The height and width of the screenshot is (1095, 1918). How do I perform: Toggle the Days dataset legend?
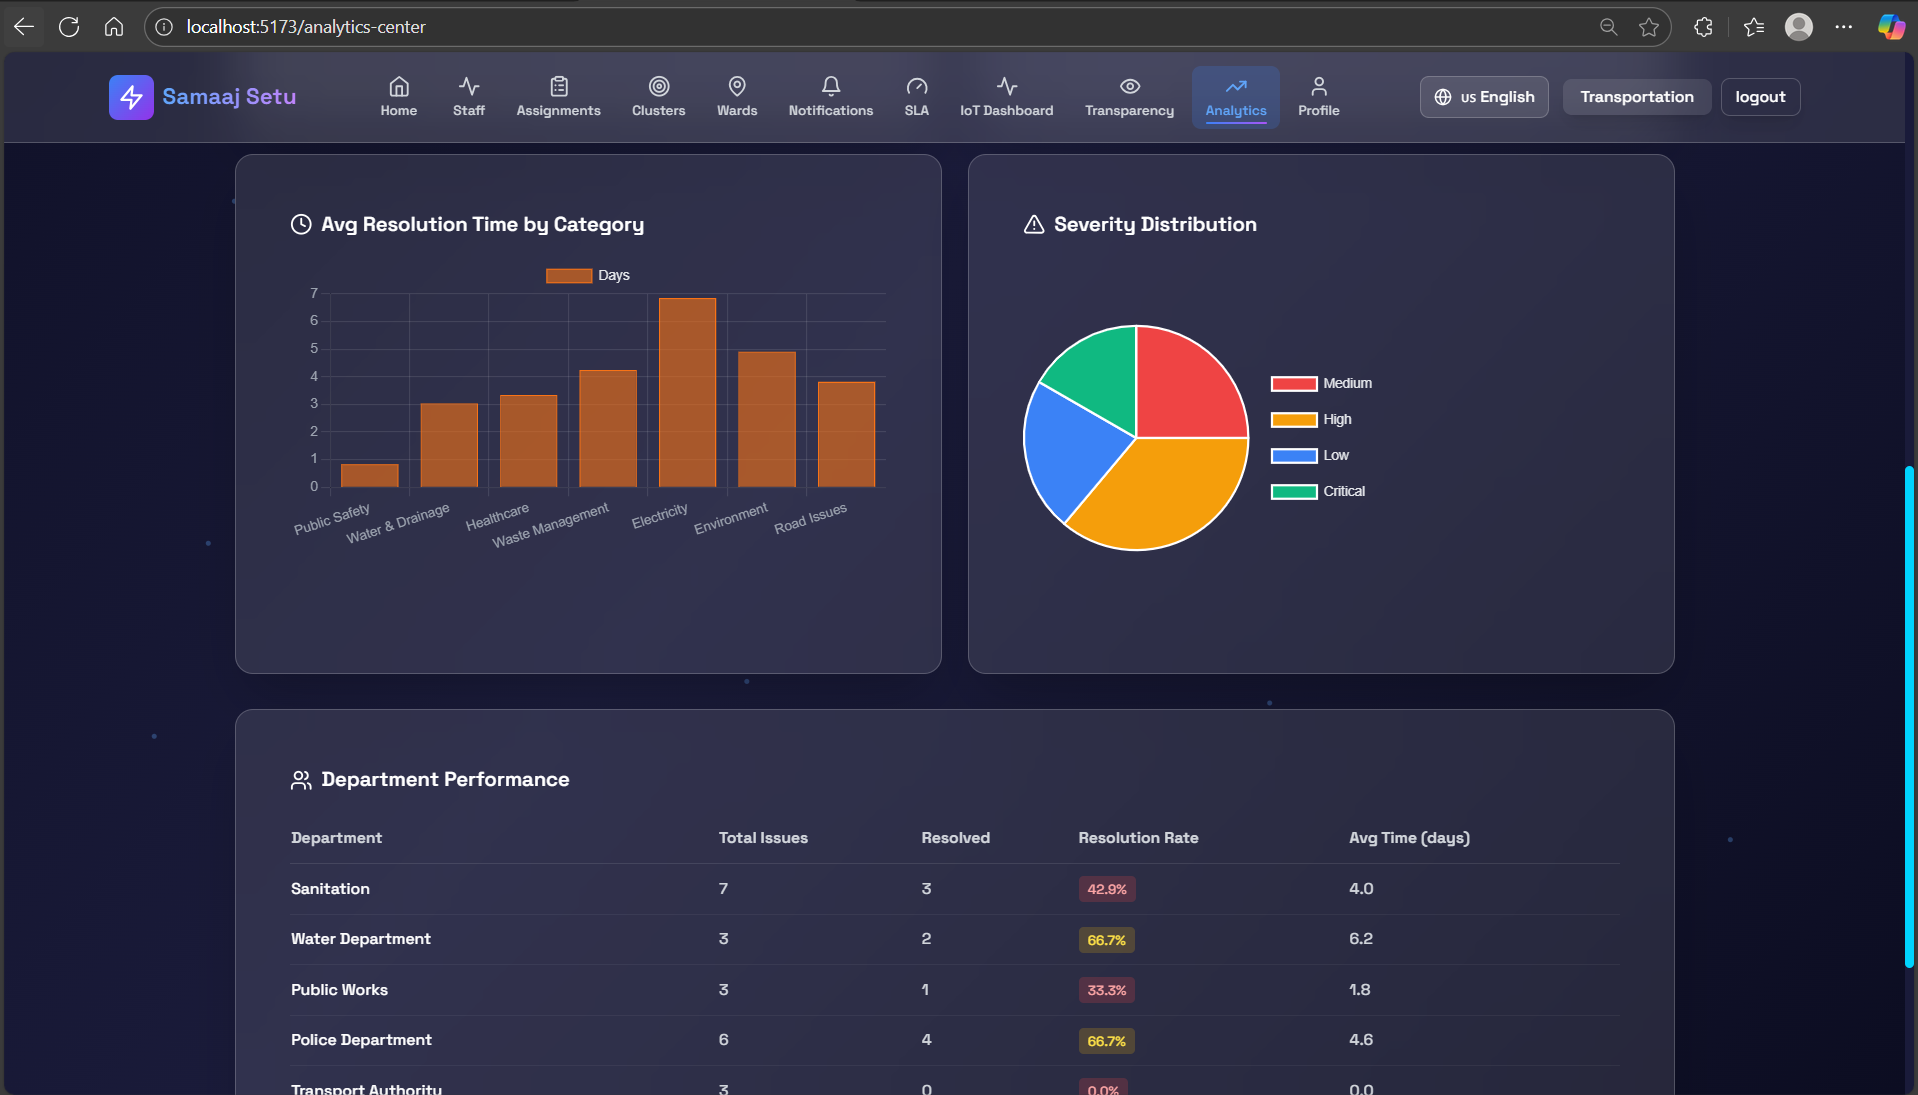coord(587,276)
